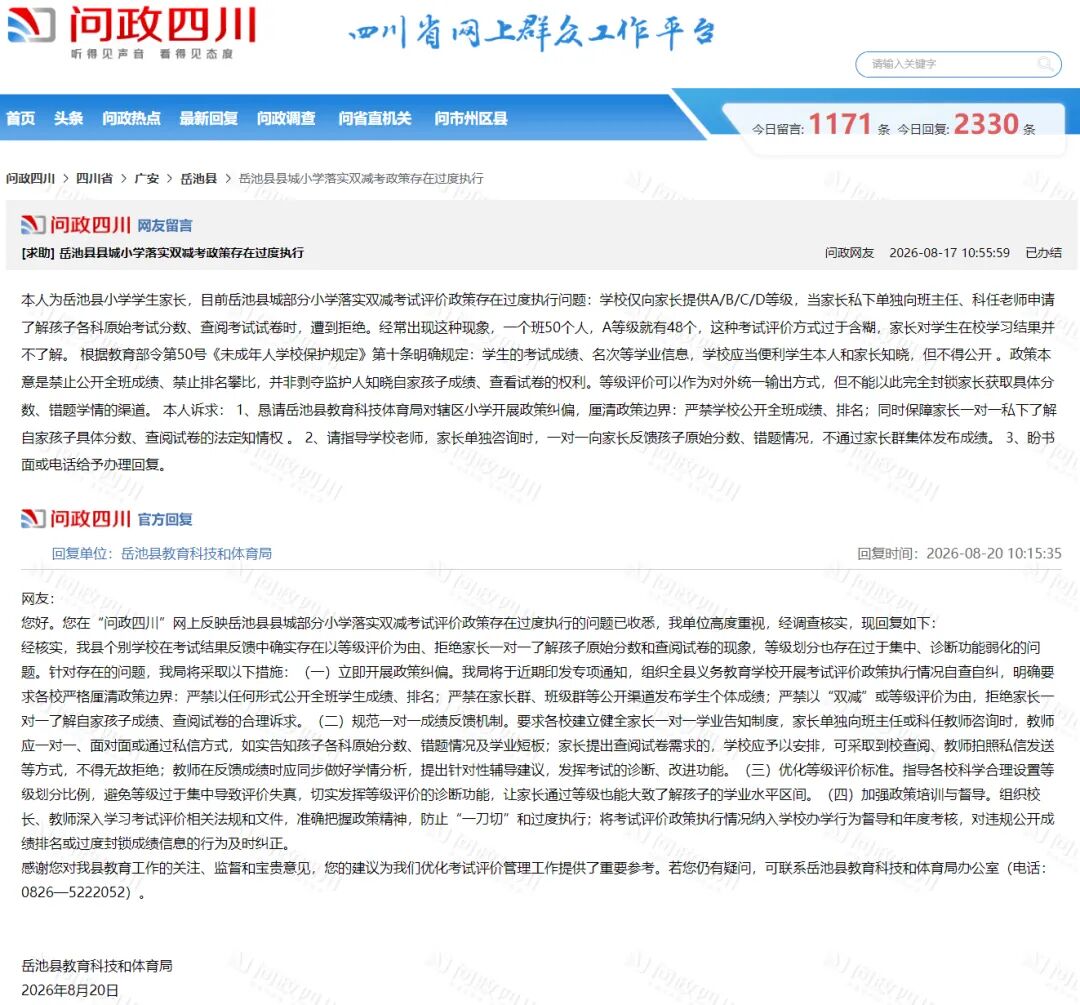Click the breadcrumb arrow after 问政四川
Screen dimensions: 1080x1005
coord(65,178)
